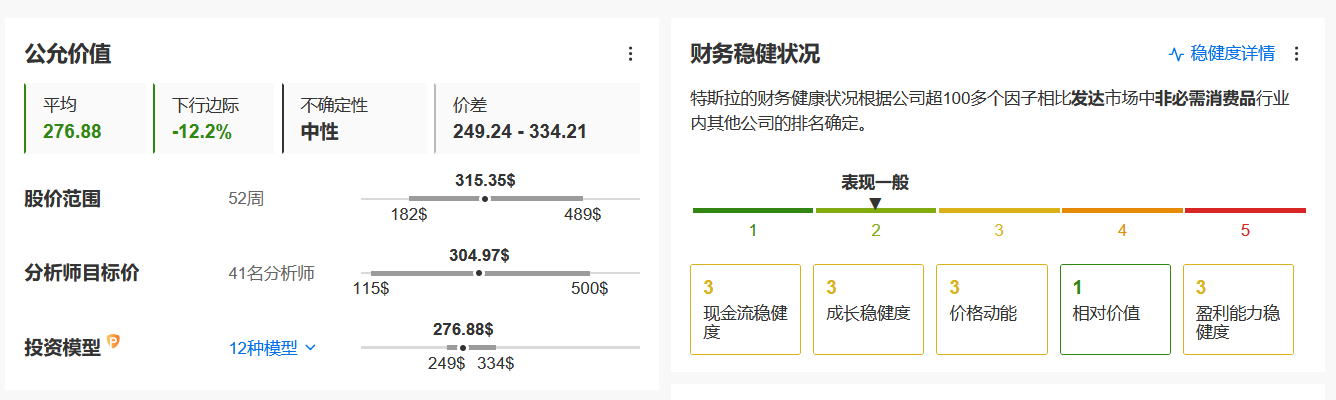
Task: Click the bold 发达 word in the description
Action: pos(1088,99)
